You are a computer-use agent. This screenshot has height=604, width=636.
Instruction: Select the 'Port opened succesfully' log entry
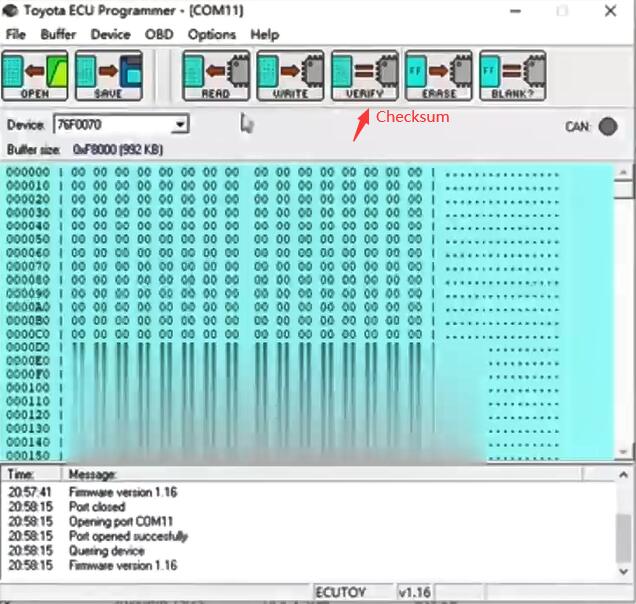coord(308,536)
